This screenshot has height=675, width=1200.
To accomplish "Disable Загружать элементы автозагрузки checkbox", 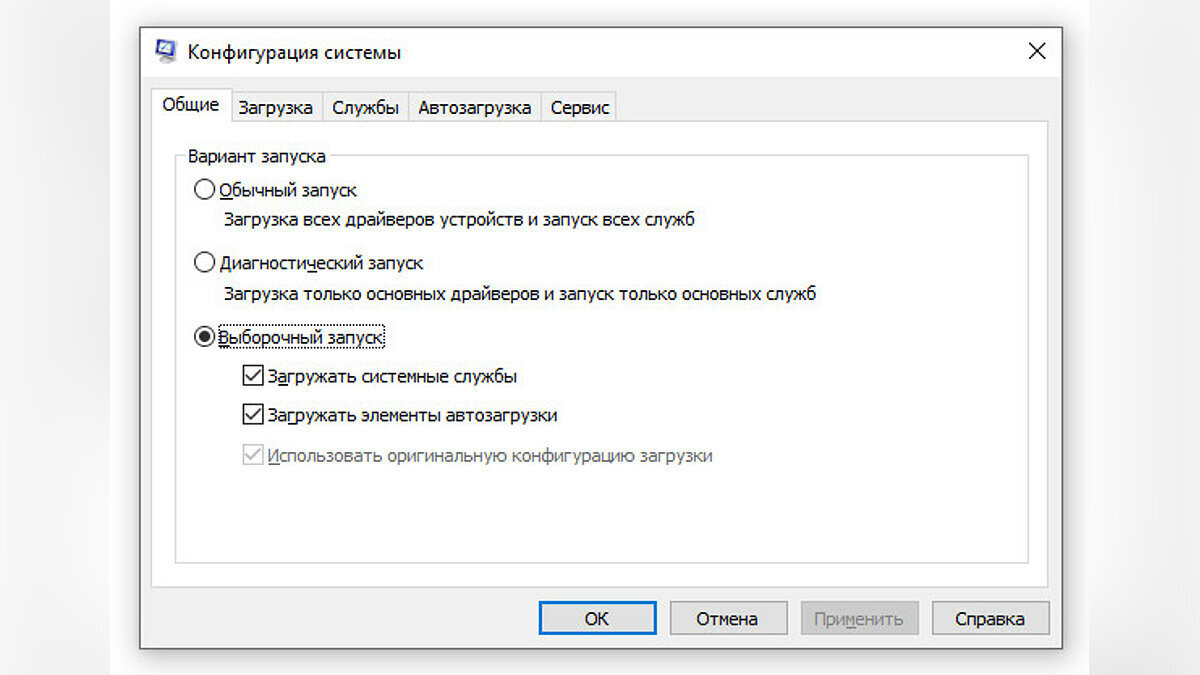I will point(252,414).
